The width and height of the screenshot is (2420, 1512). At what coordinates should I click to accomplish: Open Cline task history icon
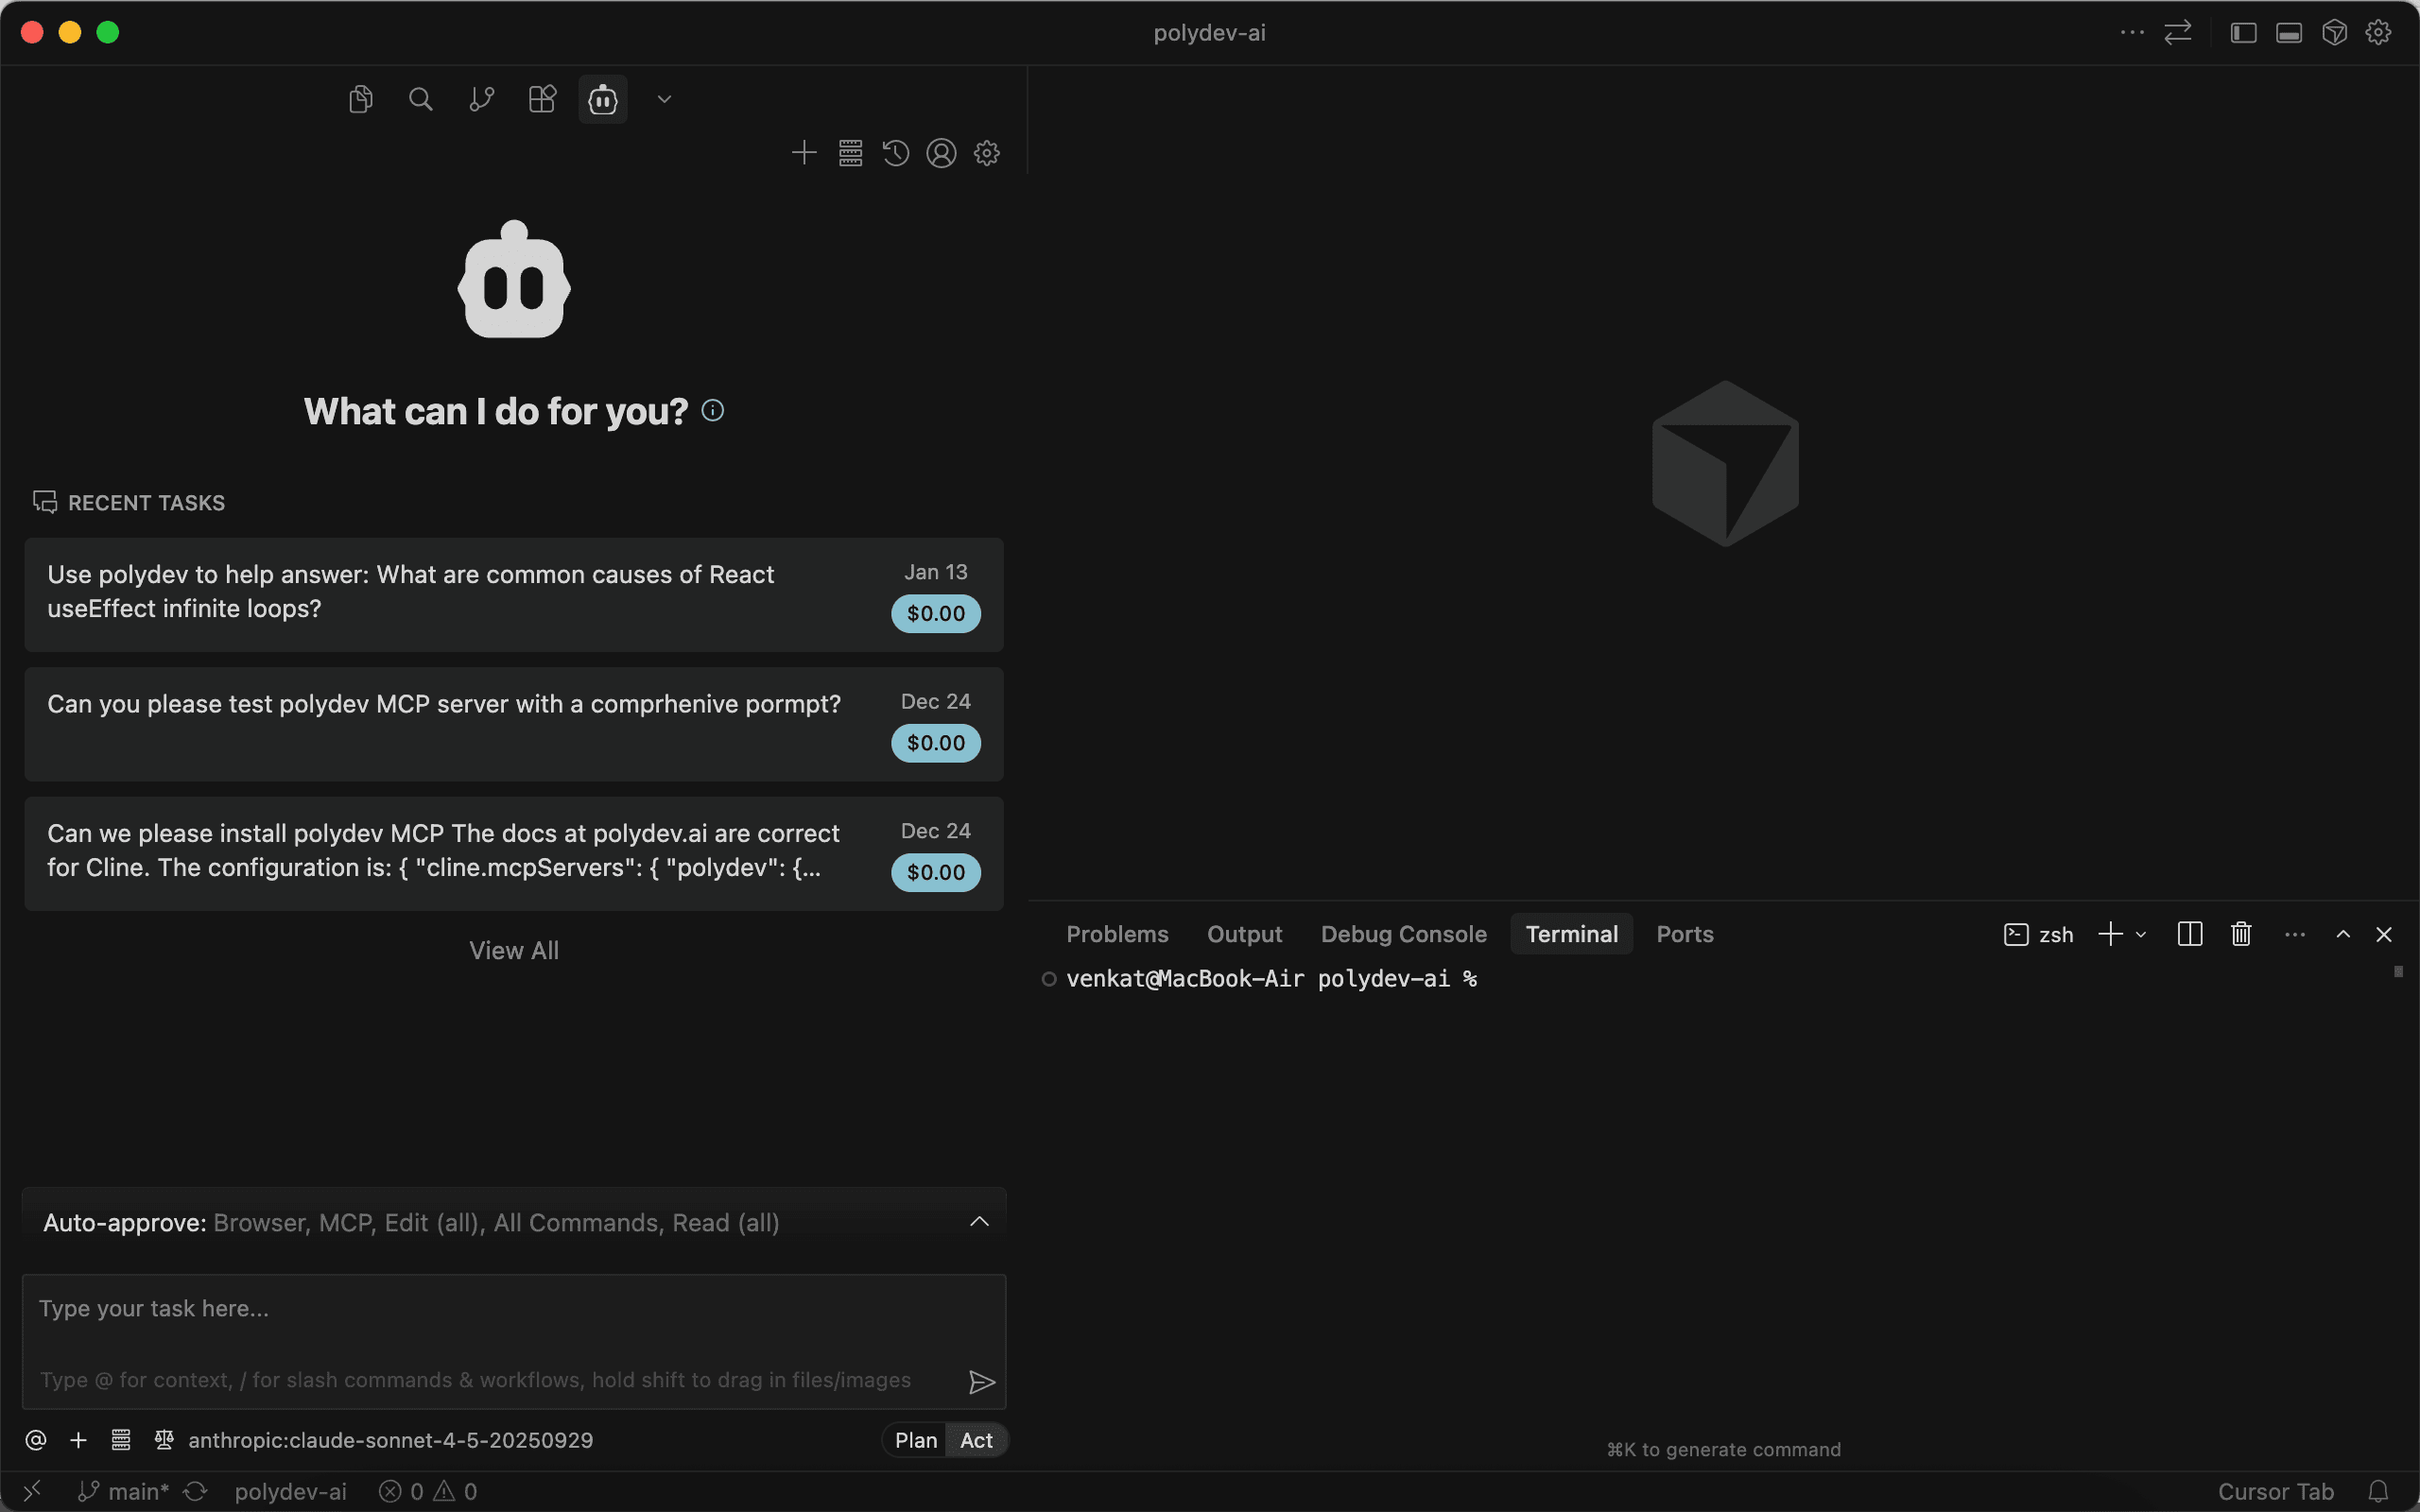pyautogui.click(x=896, y=153)
